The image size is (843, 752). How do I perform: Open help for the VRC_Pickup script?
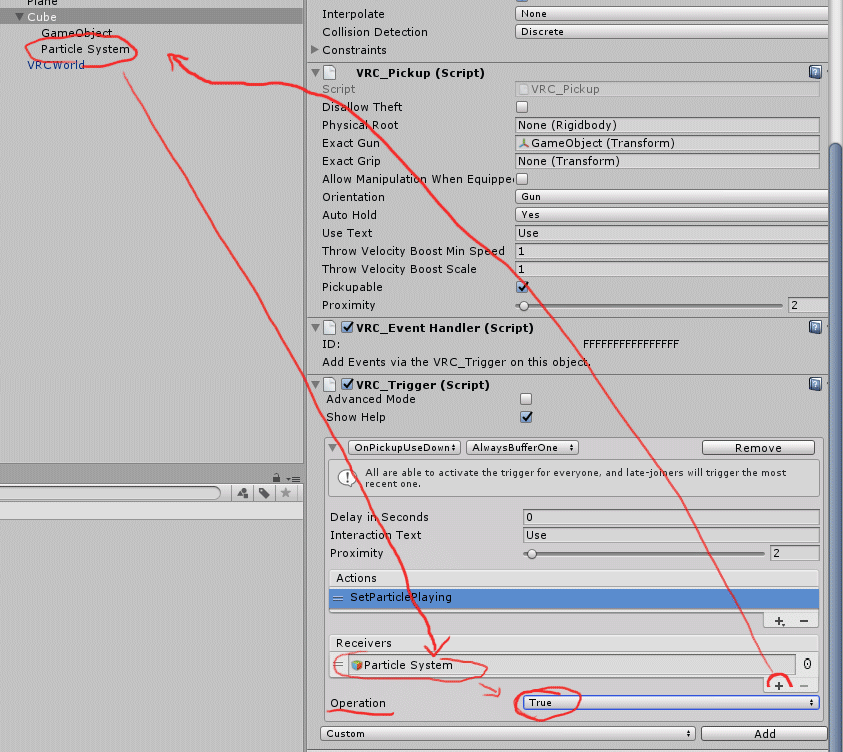click(x=815, y=72)
